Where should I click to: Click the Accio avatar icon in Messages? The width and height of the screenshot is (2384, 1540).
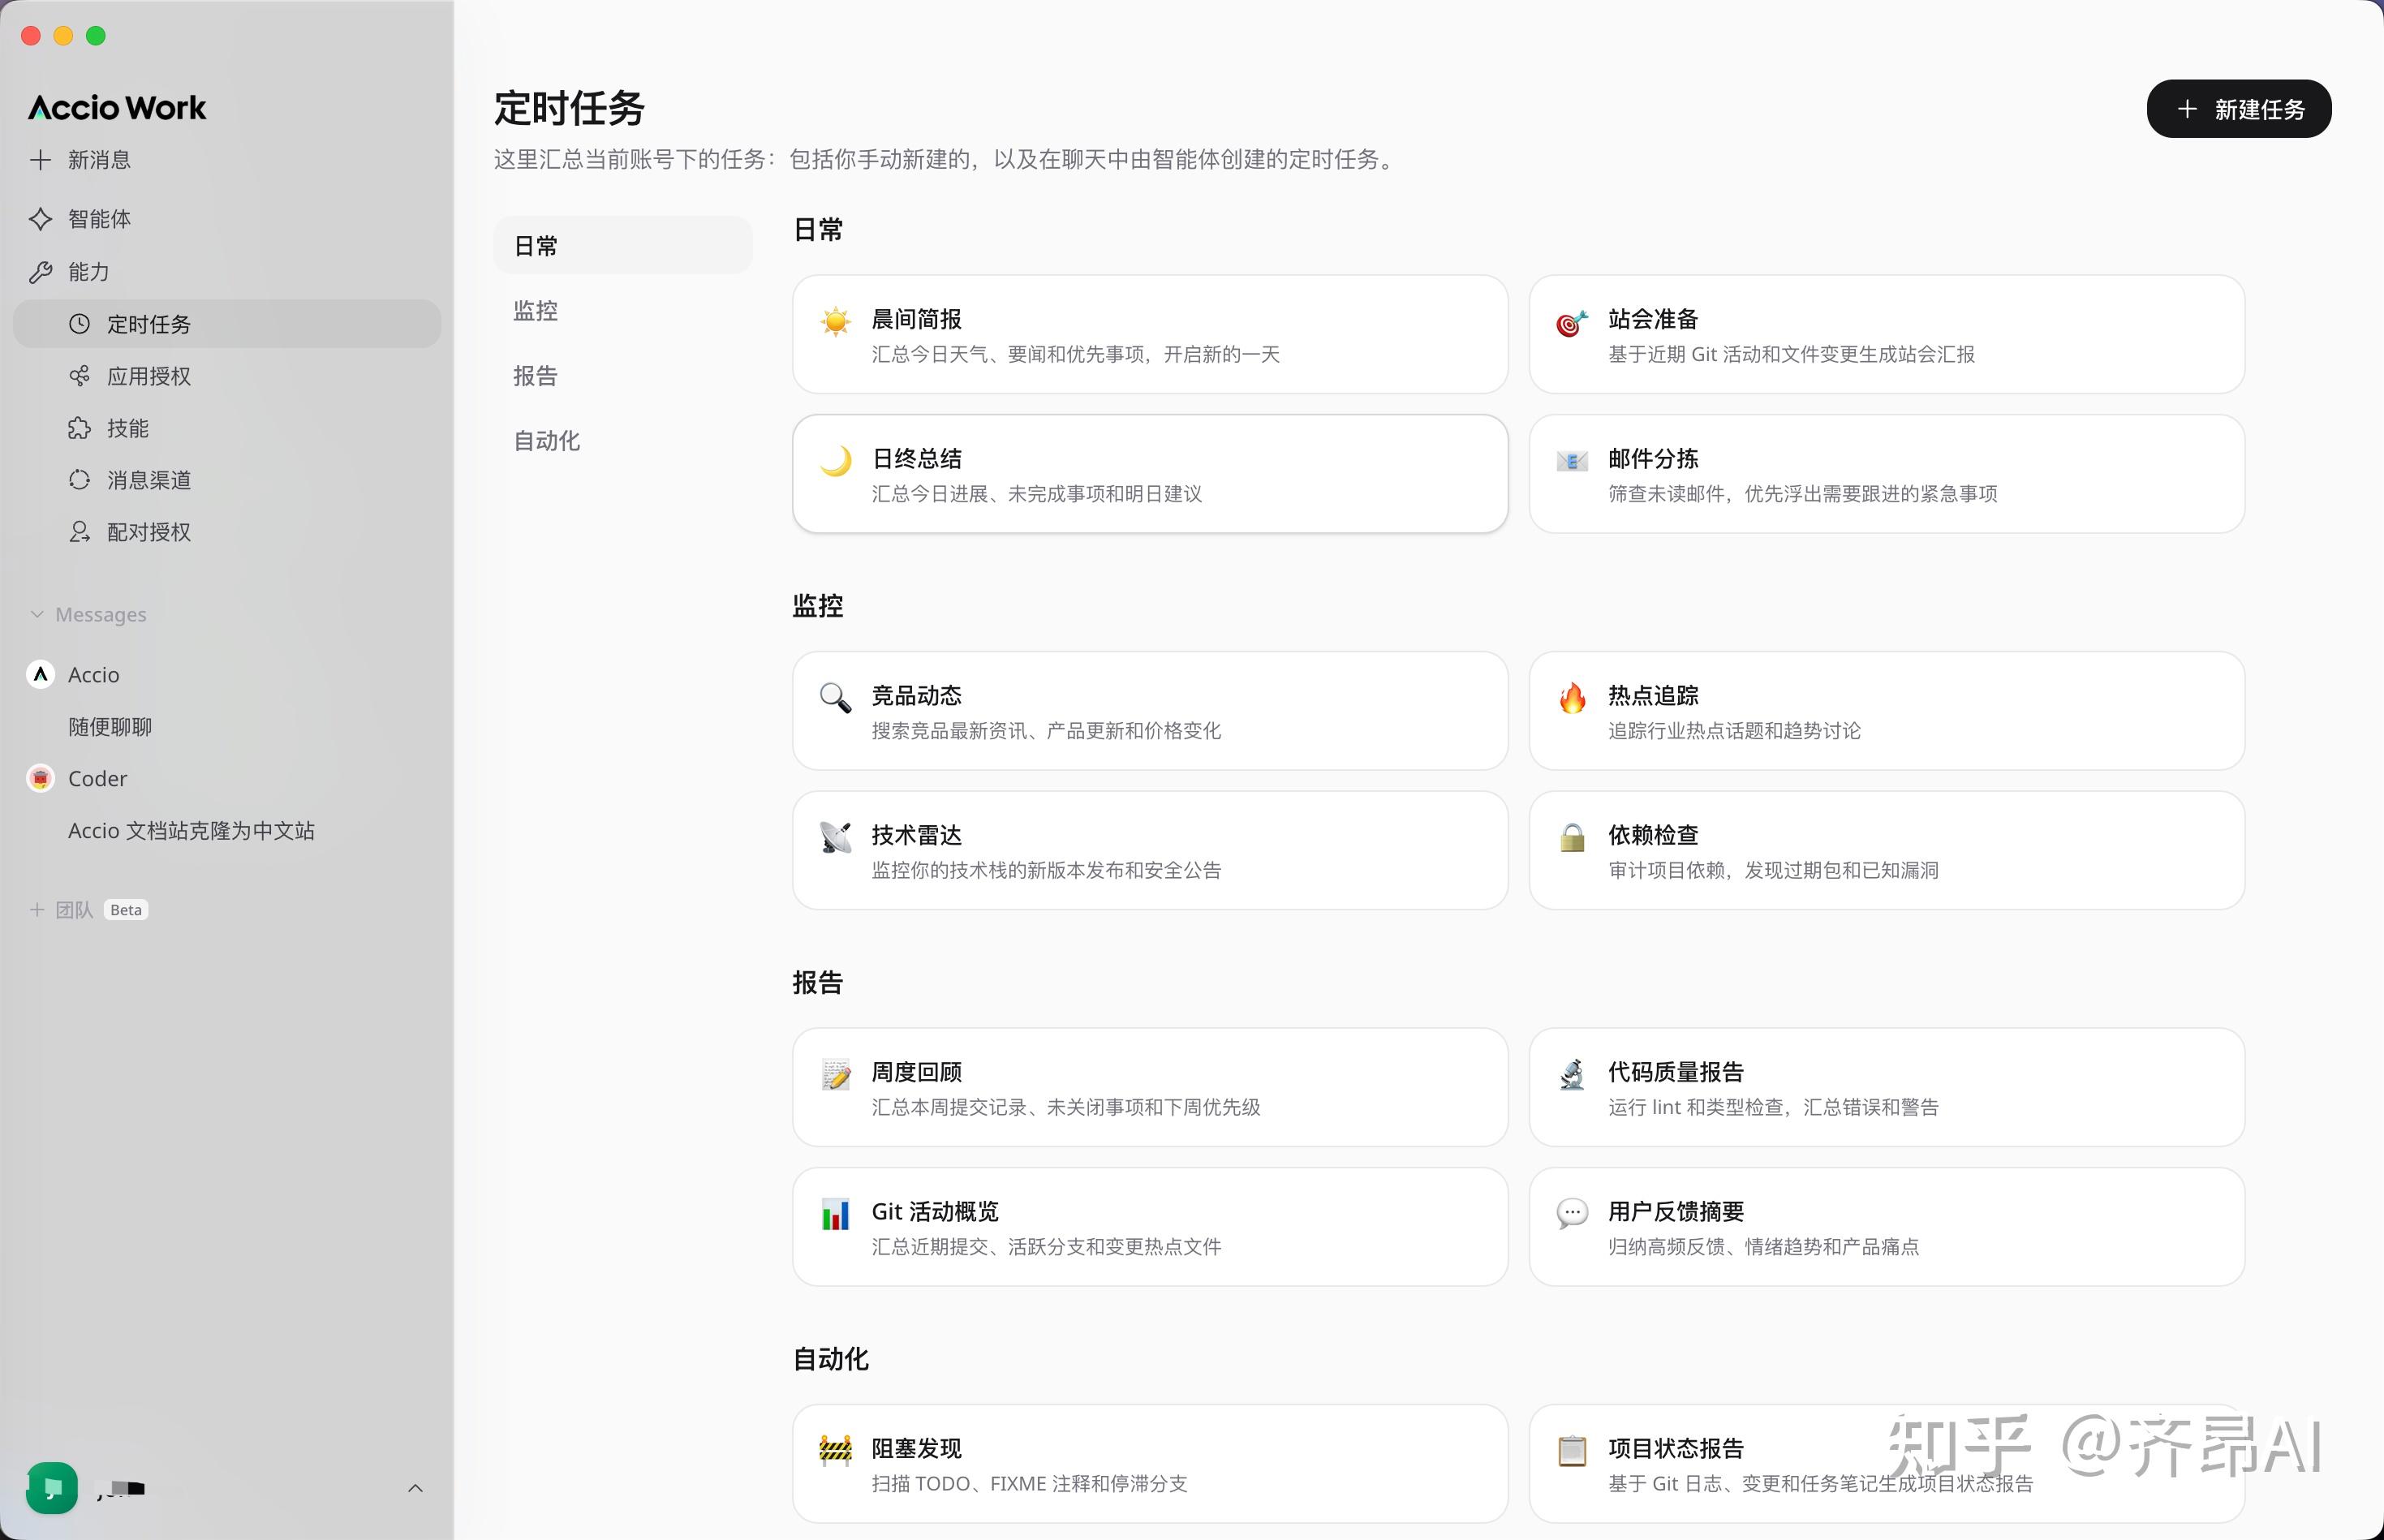pos(40,675)
